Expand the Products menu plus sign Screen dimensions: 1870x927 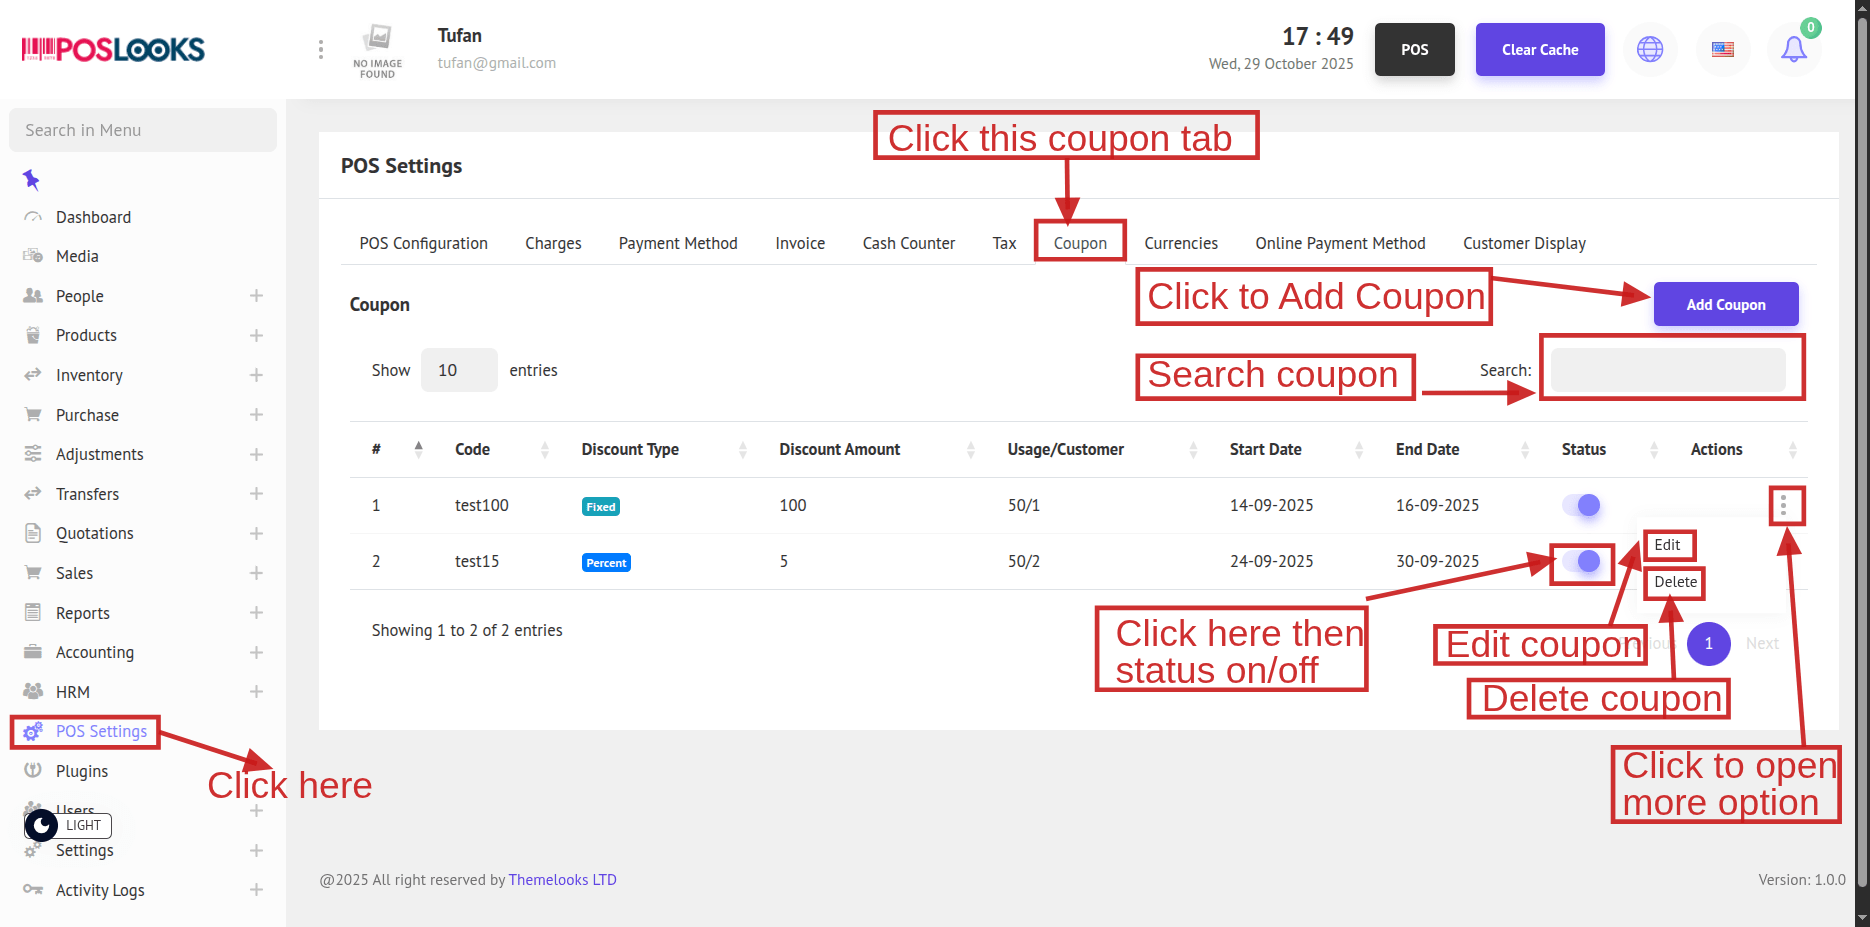256,336
